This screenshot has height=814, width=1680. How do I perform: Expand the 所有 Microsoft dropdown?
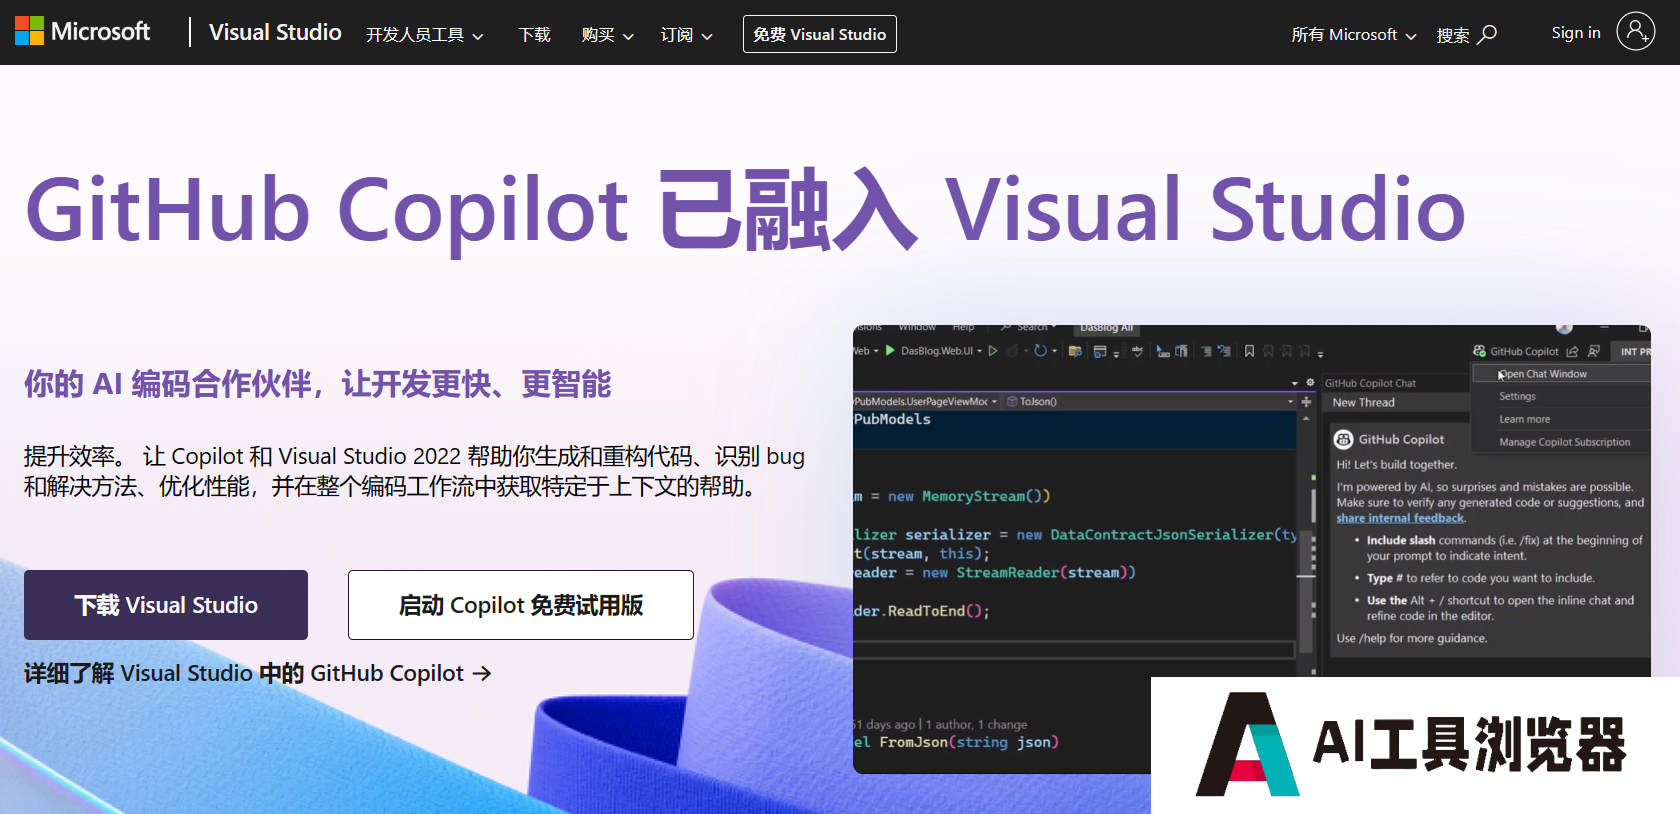click(1353, 35)
